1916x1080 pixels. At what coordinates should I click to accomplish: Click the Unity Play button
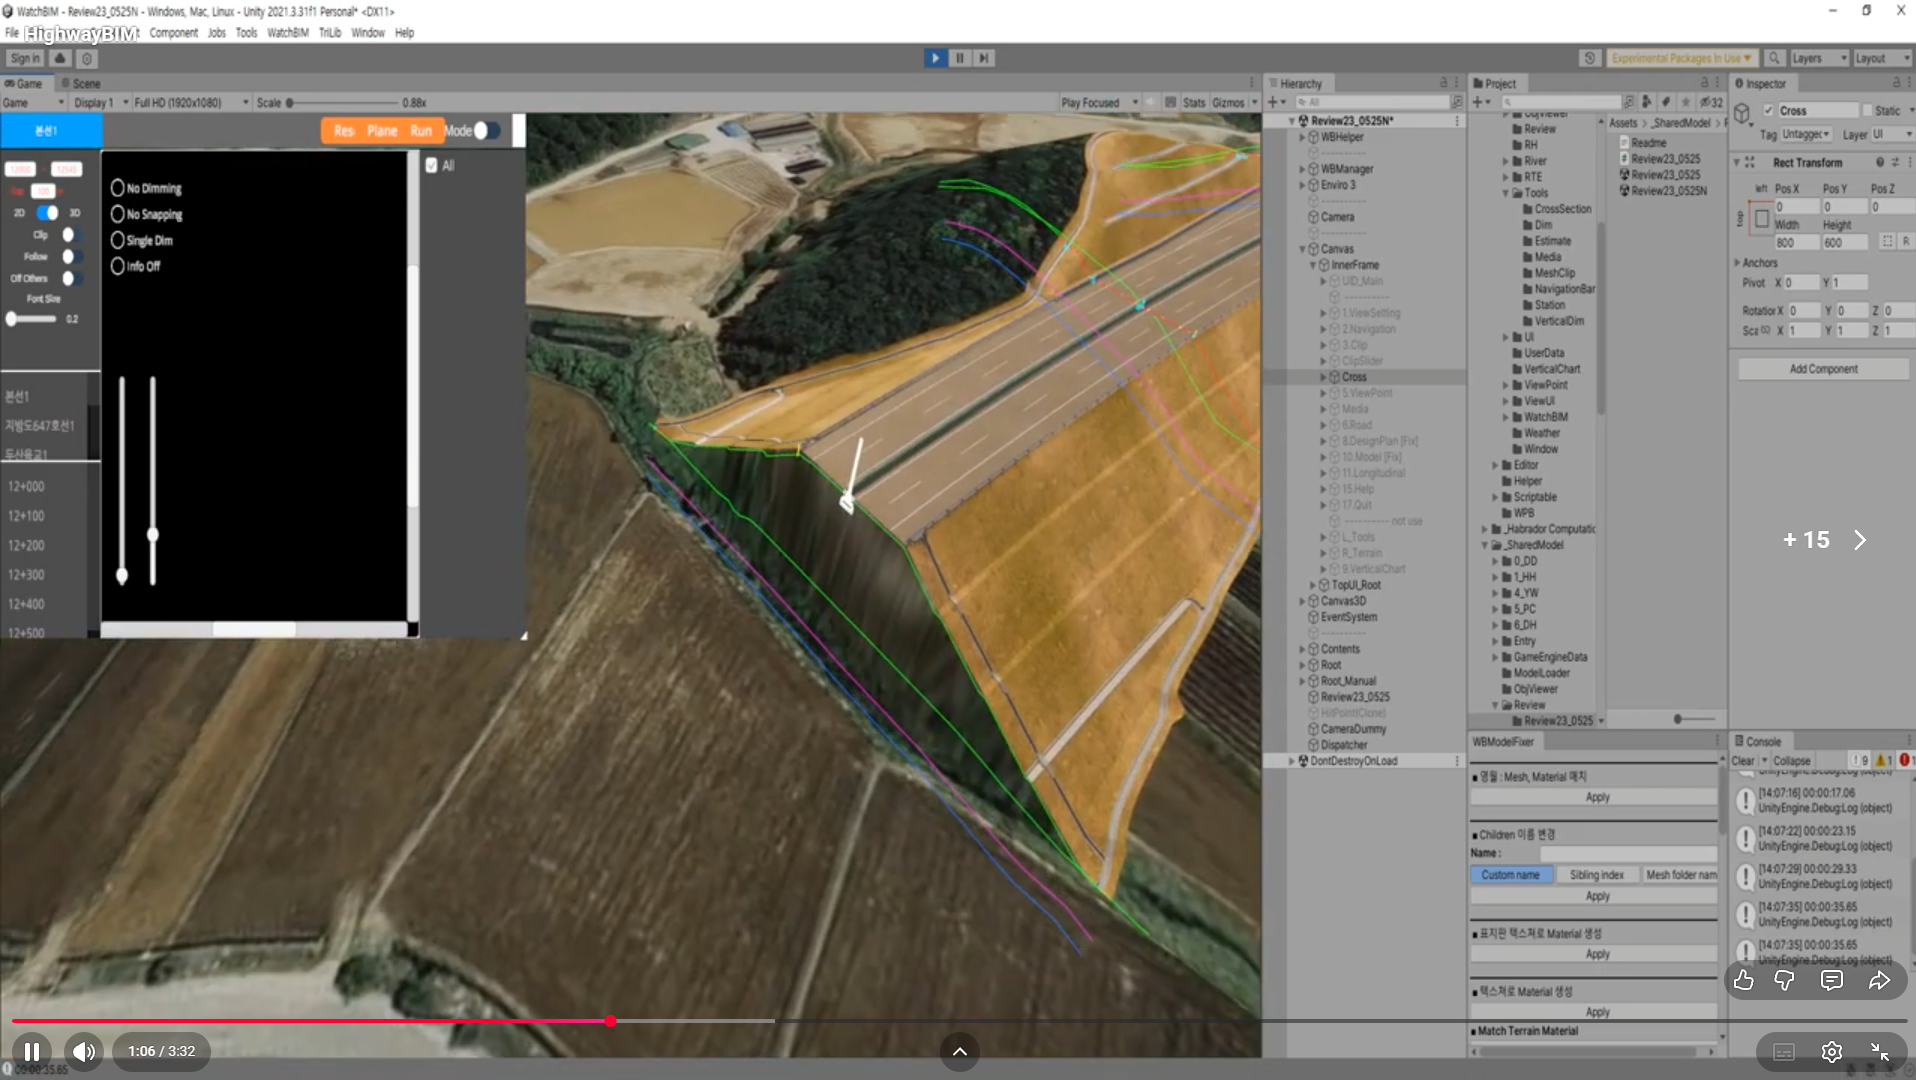935,58
